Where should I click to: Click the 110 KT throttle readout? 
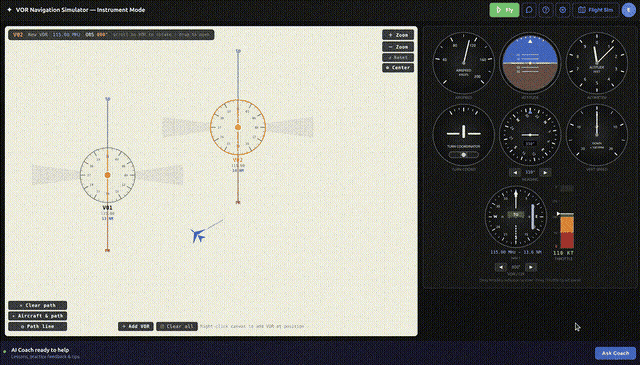pos(563,253)
